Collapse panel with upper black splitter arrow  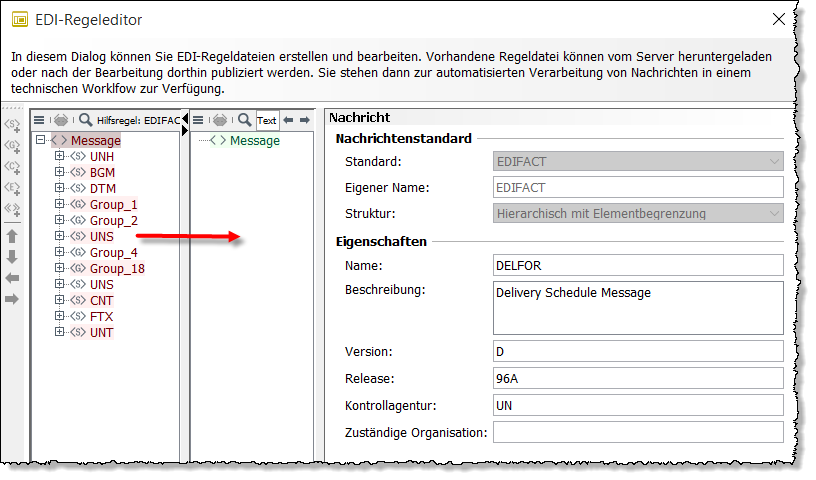pos(185,119)
